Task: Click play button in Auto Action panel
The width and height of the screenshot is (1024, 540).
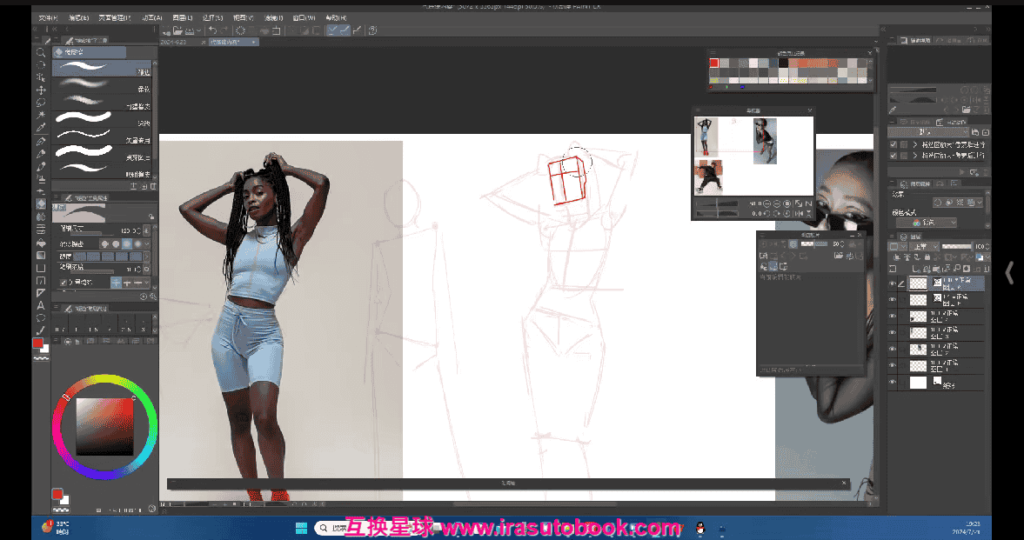Action: click(x=961, y=172)
